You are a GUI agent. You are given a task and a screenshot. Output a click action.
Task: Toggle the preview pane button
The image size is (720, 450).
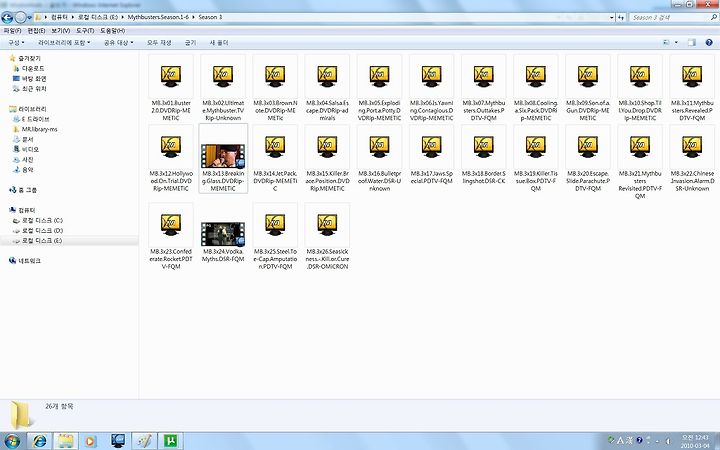click(x=692, y=43)
